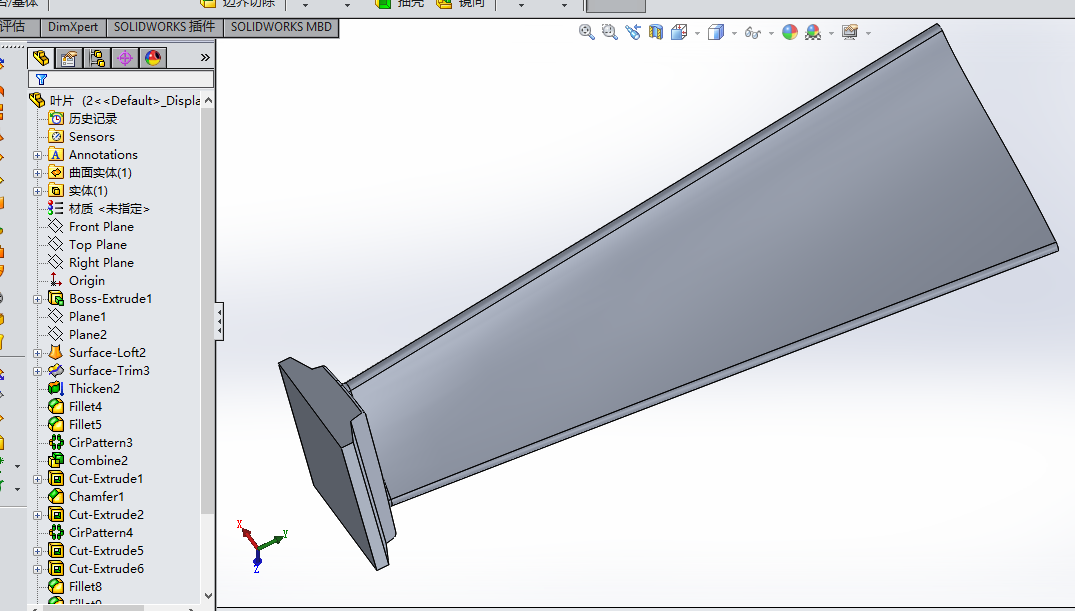
Task: Open the PropertyManager tab
Action: 69,58
